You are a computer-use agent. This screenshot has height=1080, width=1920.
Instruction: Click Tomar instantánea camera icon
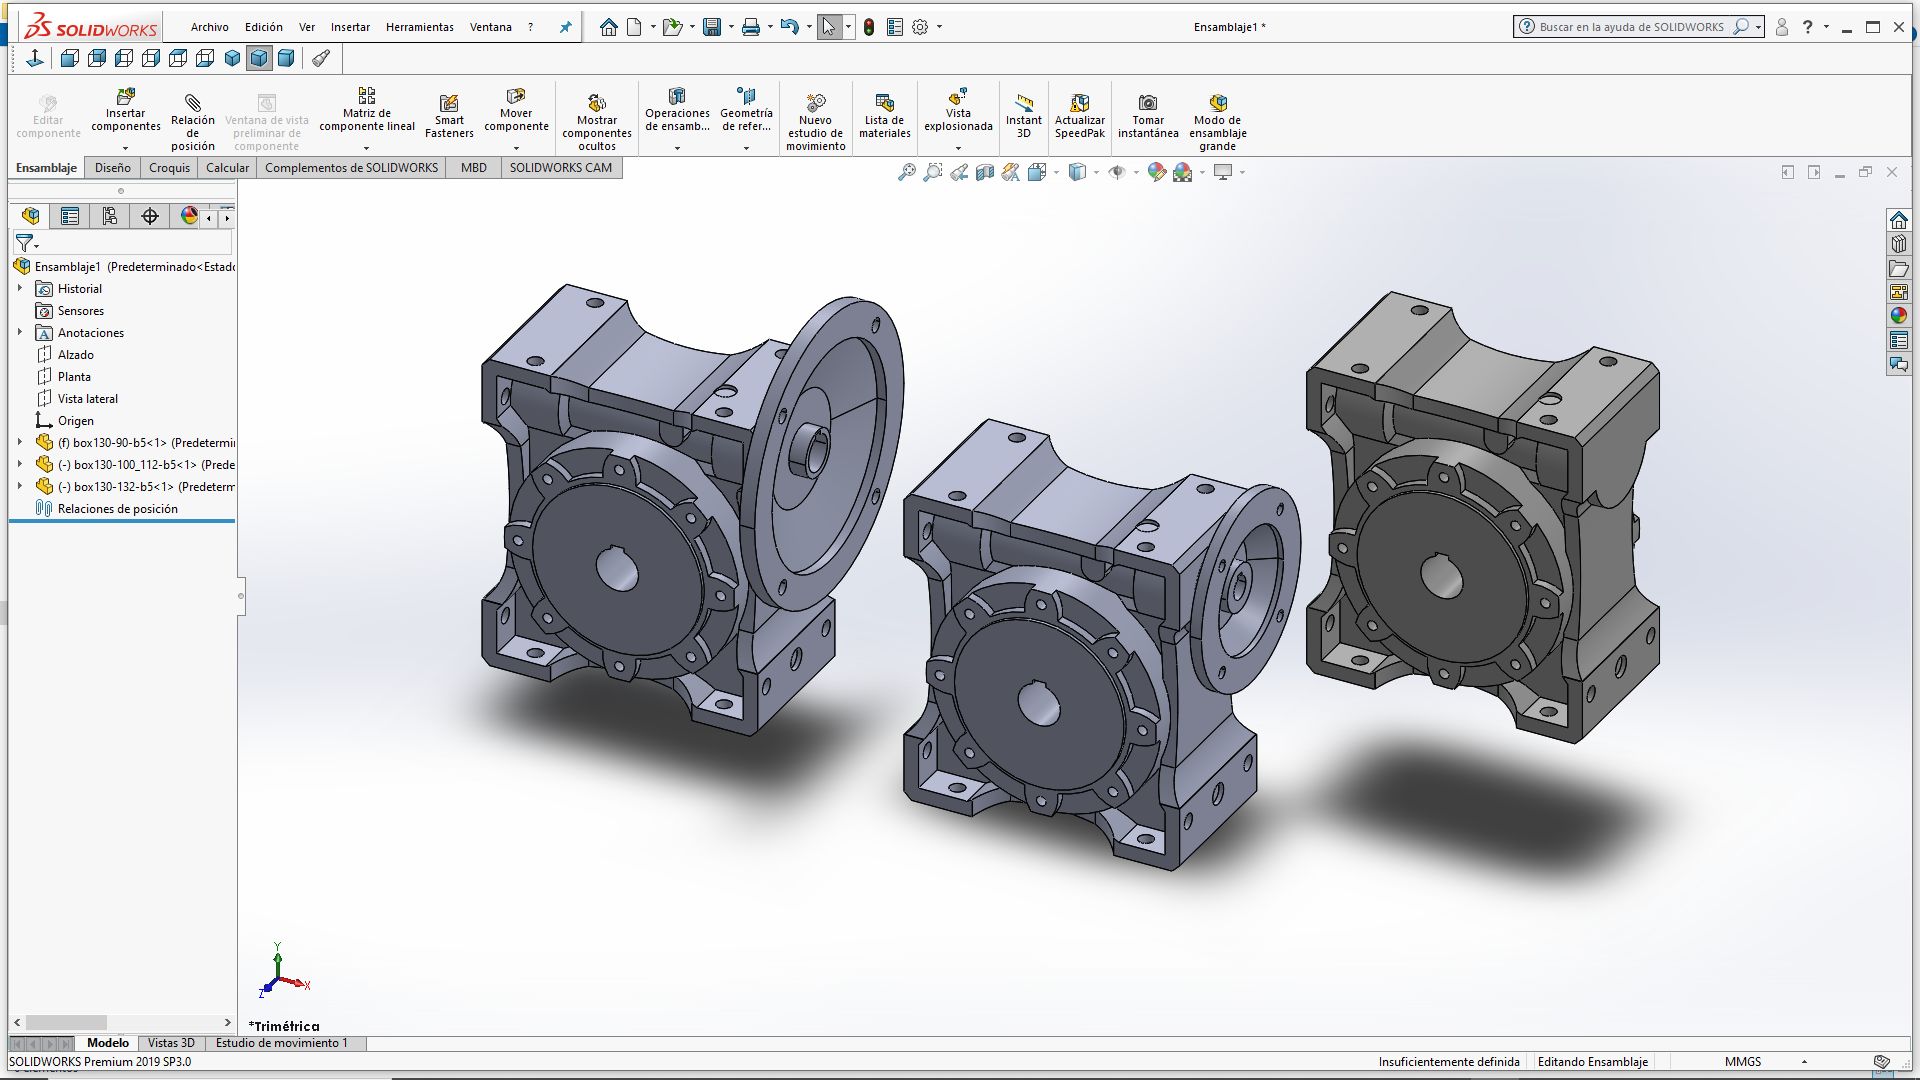(1148, 103)
